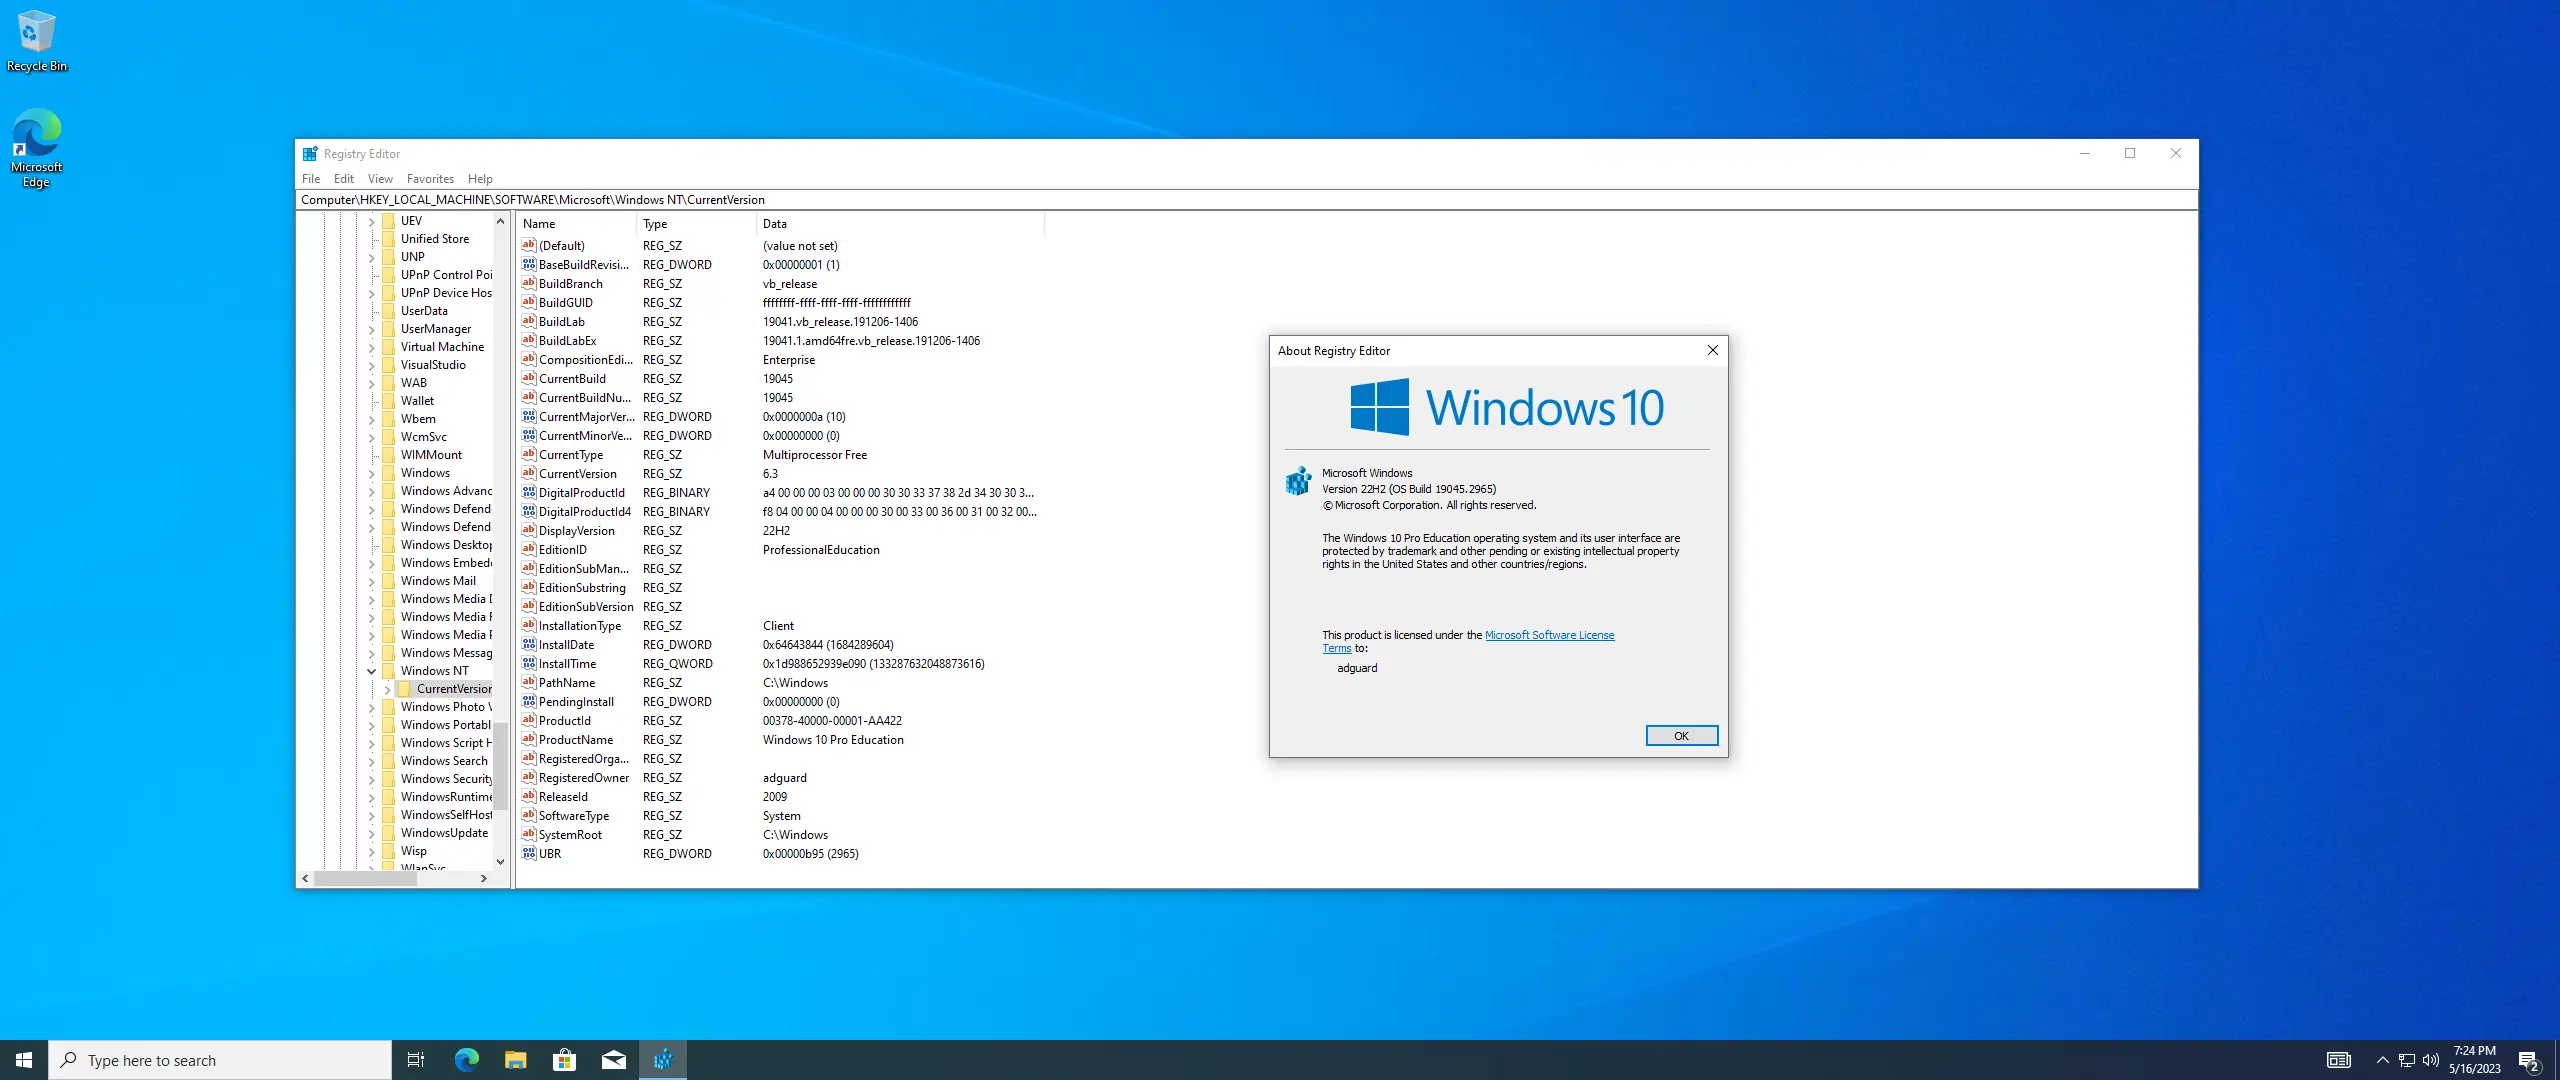Expand the WindowsUpdate key node
Image resolution: width=2560 pixels, height=1080 pixels.
pos(372,833)
